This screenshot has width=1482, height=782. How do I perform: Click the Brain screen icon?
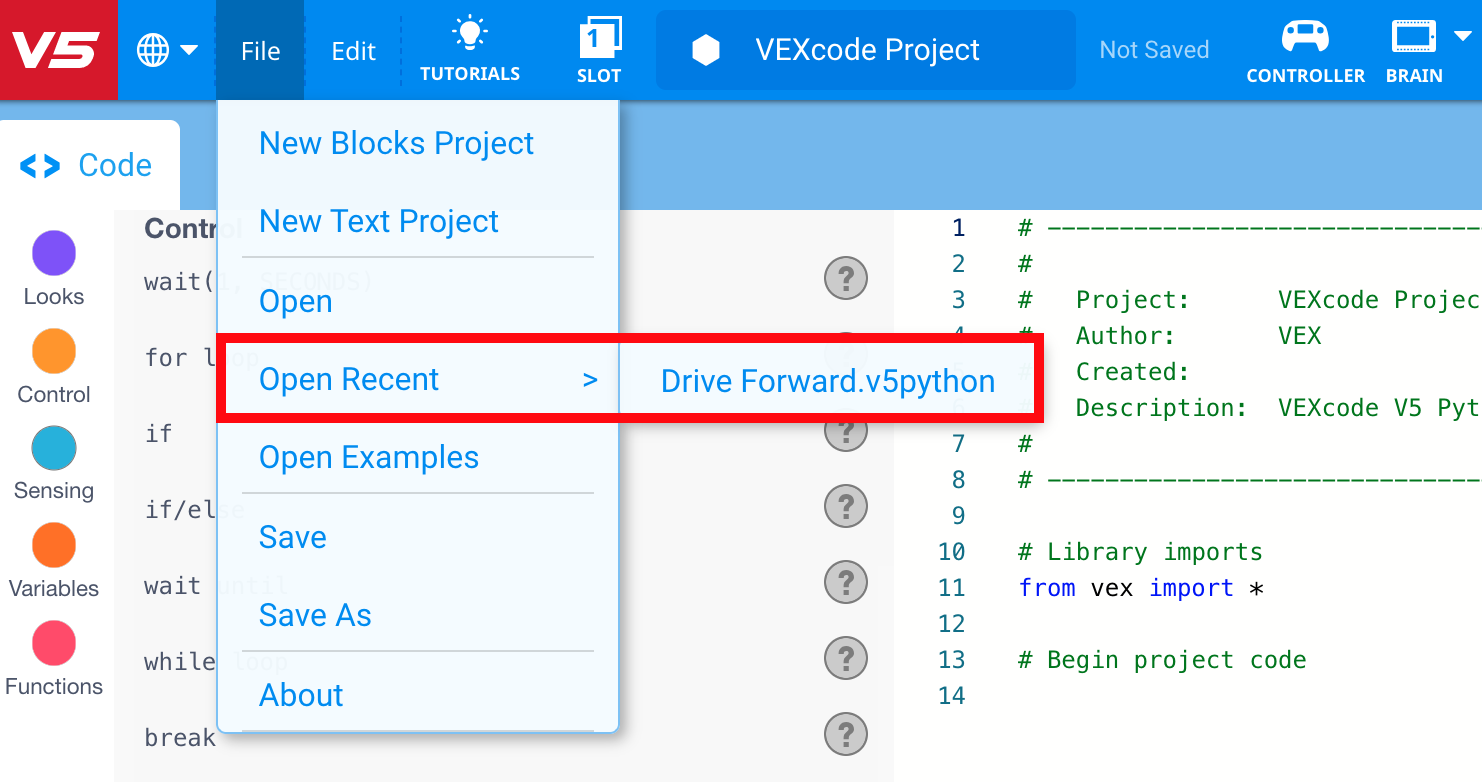[1413, 38]
